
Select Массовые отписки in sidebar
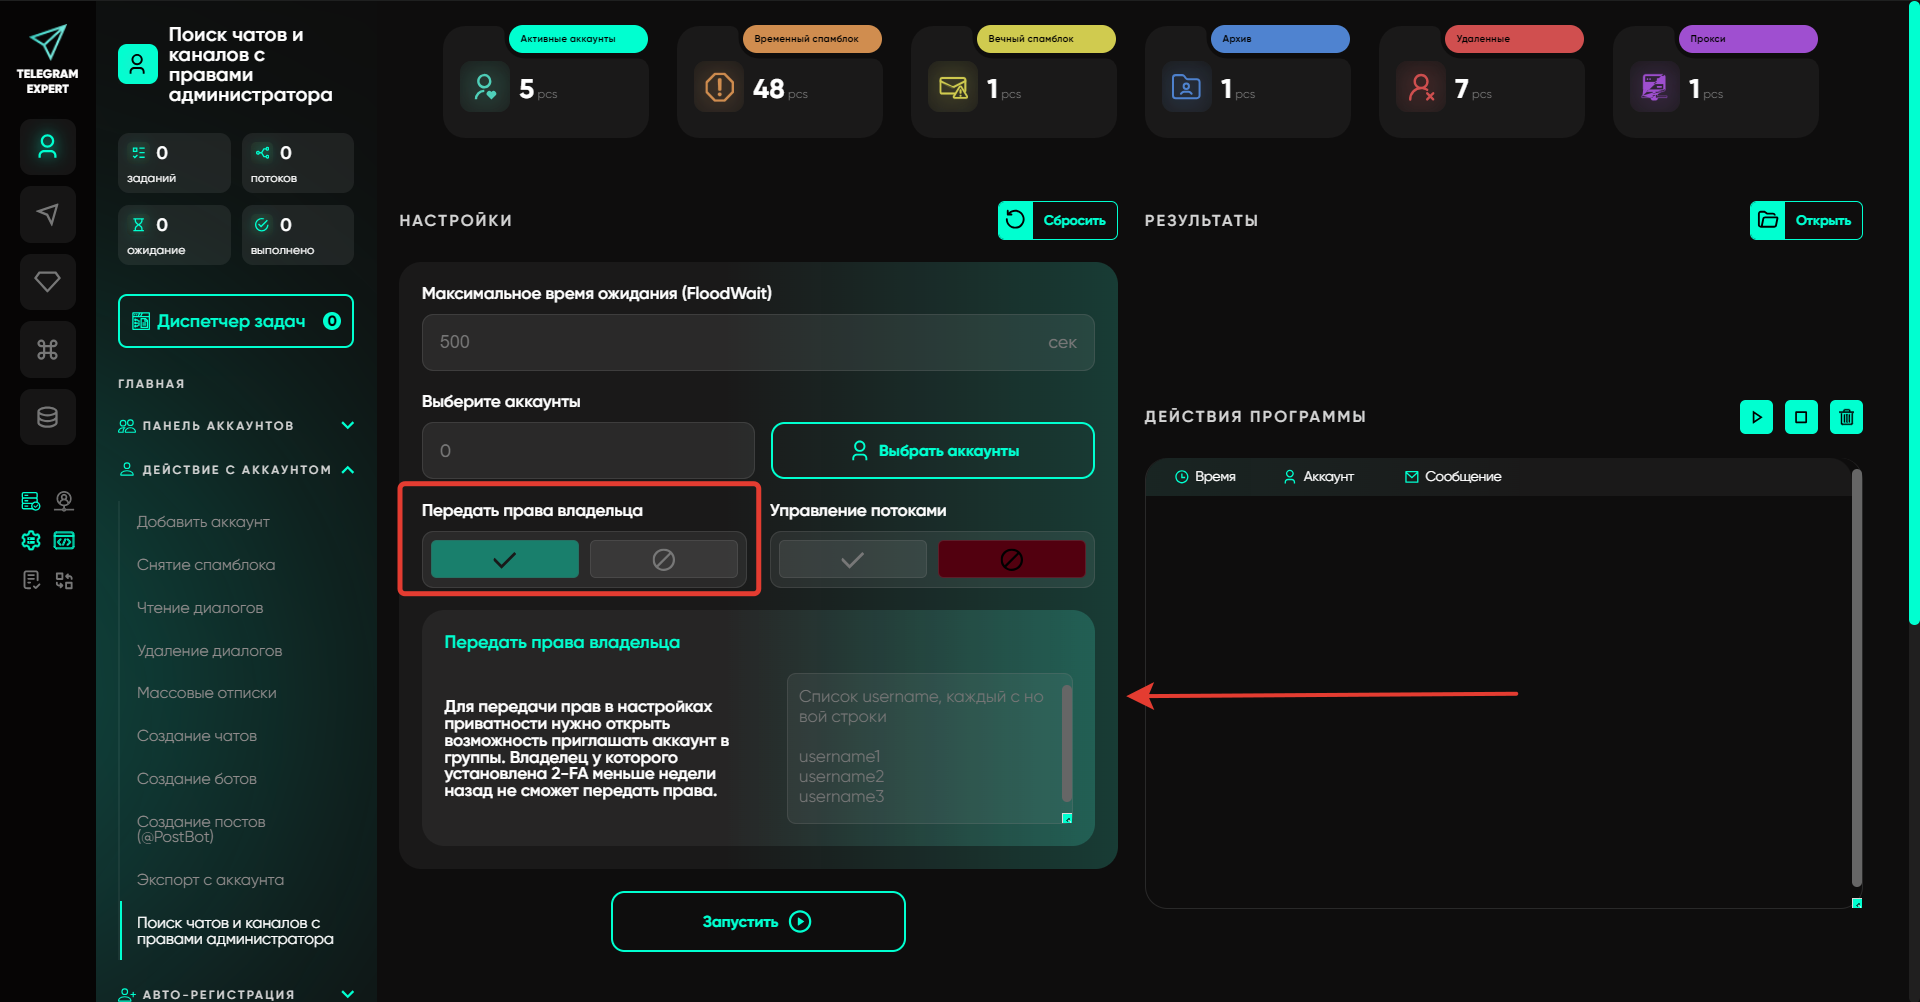click(x=207, y=693)
